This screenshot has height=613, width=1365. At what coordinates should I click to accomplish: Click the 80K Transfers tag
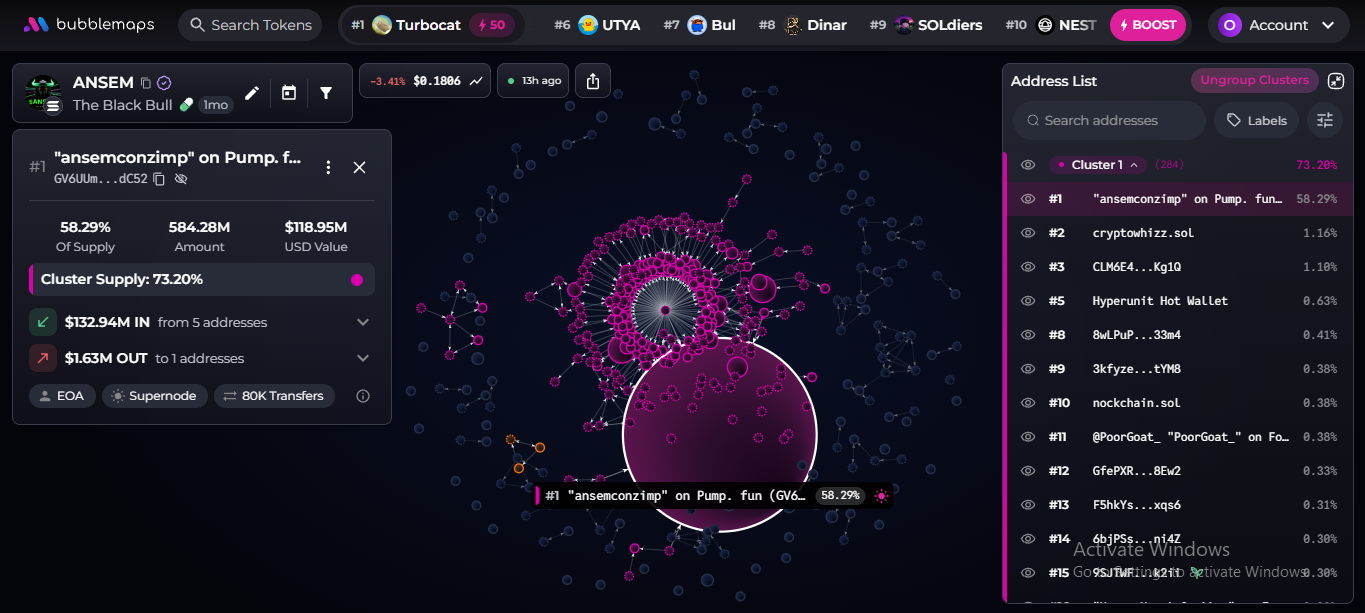pos(275,396)
